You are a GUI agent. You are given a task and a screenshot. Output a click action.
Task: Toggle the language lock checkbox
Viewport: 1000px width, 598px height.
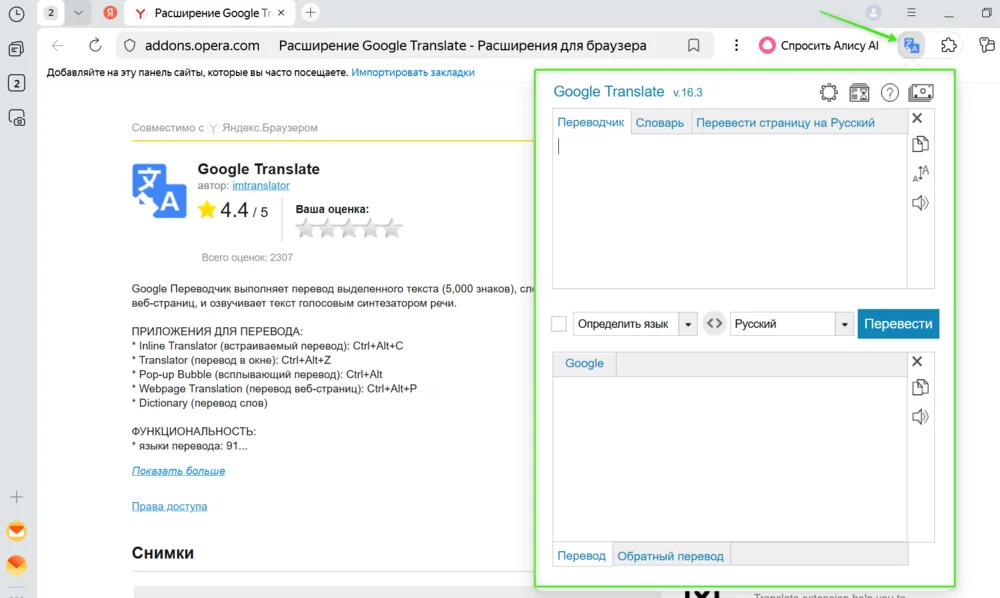coord(559,324)
